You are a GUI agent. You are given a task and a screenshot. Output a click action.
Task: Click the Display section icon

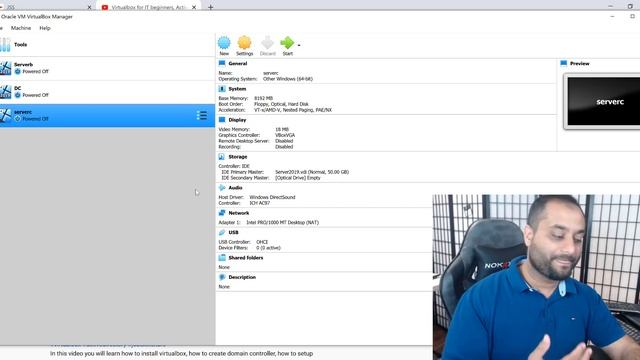coord(222,120)
